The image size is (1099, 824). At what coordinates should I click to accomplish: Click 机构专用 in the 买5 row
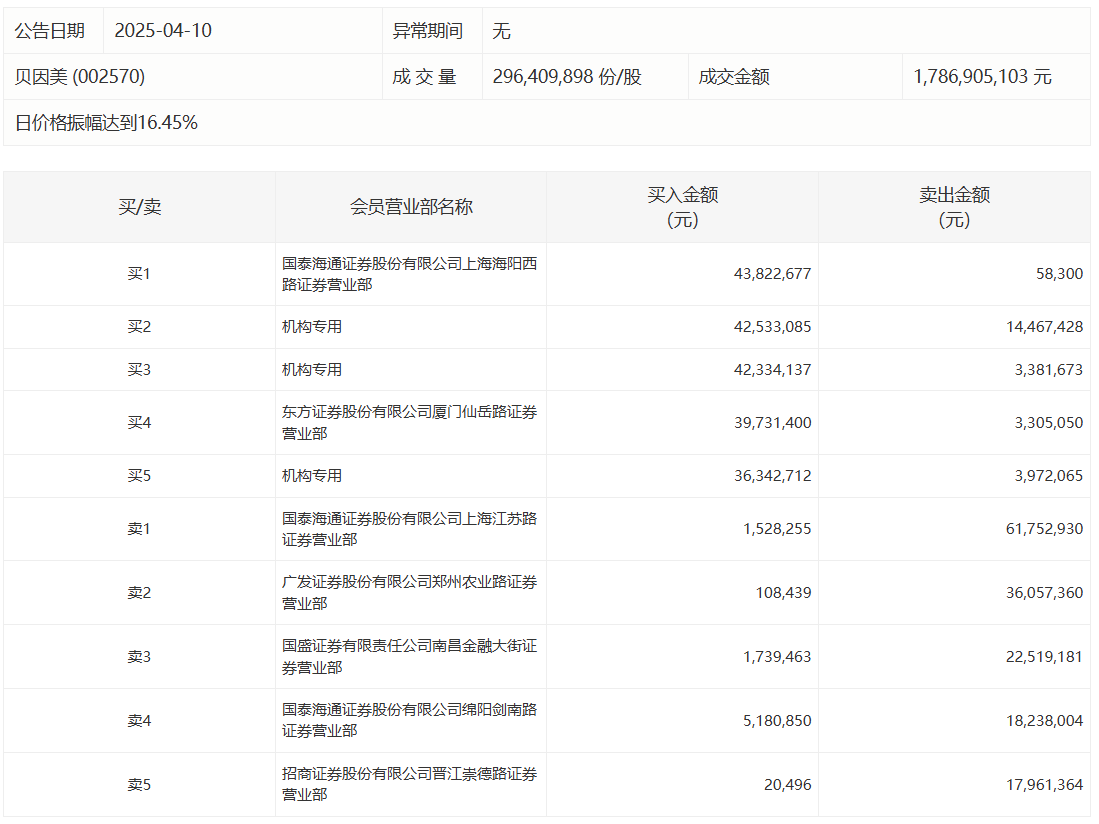(x=312, y=476)
